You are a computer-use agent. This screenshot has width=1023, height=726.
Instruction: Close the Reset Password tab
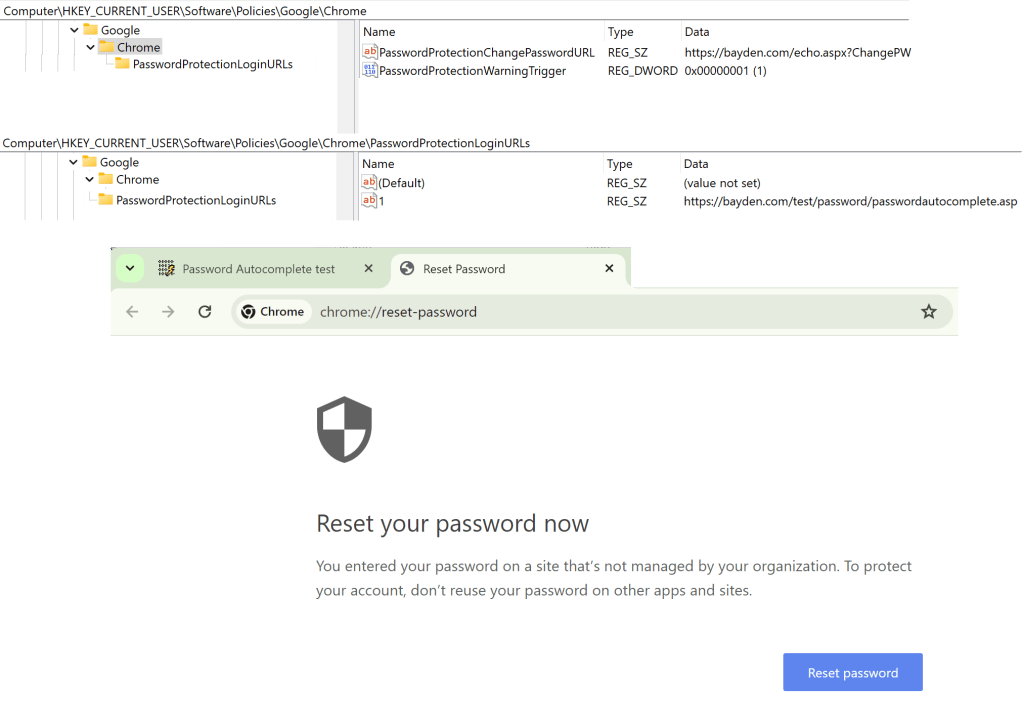point(610,269)
